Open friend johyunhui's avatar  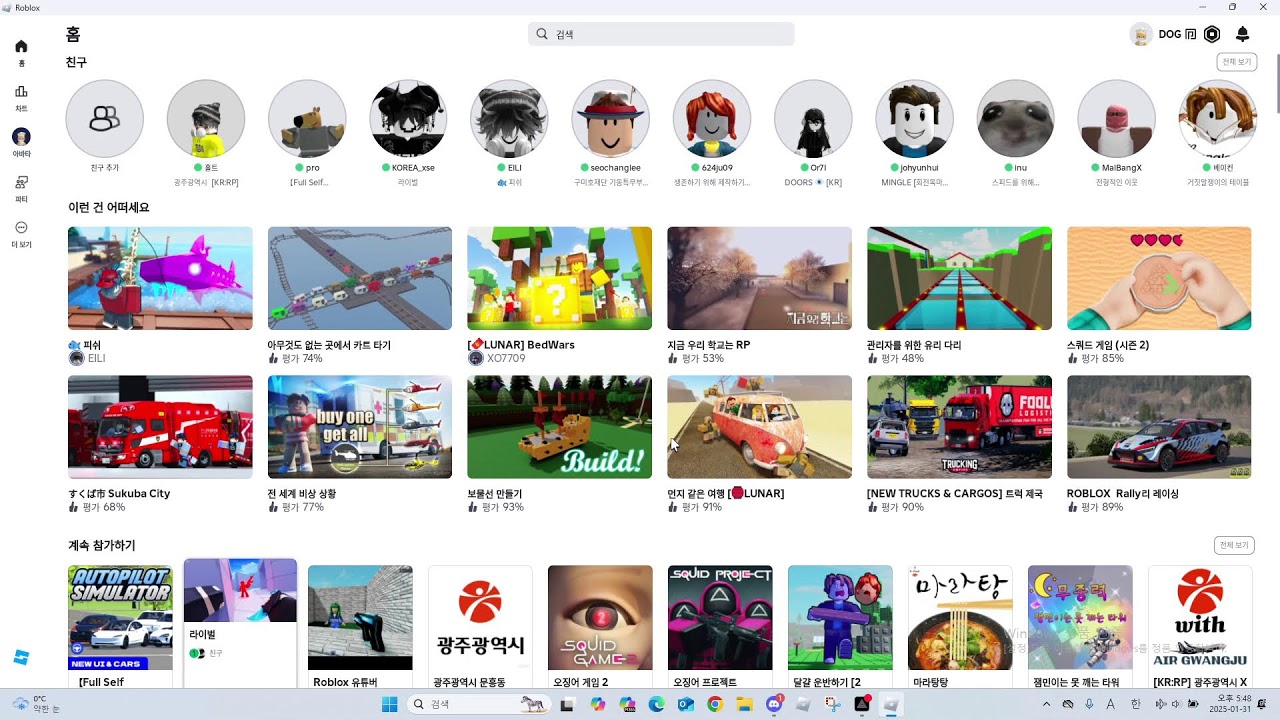[914, 119]
